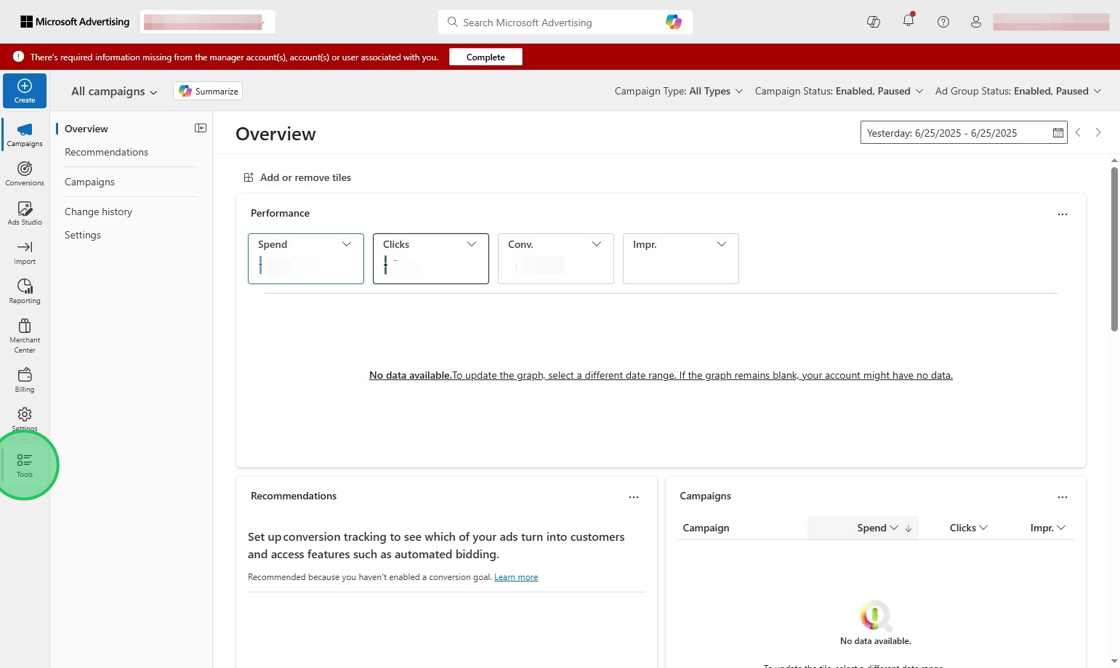Click the page vertical scrollbar

(1114, 249)
